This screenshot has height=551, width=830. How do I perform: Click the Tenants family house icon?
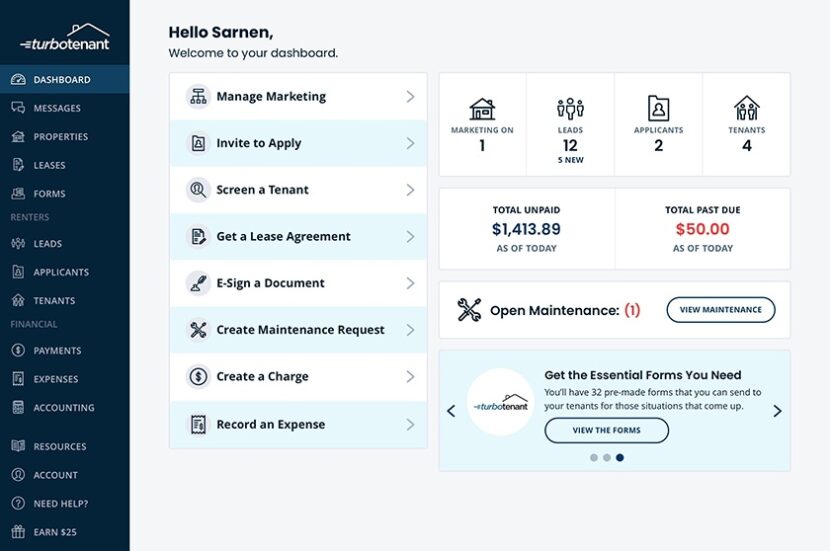[x=746, y=108]
